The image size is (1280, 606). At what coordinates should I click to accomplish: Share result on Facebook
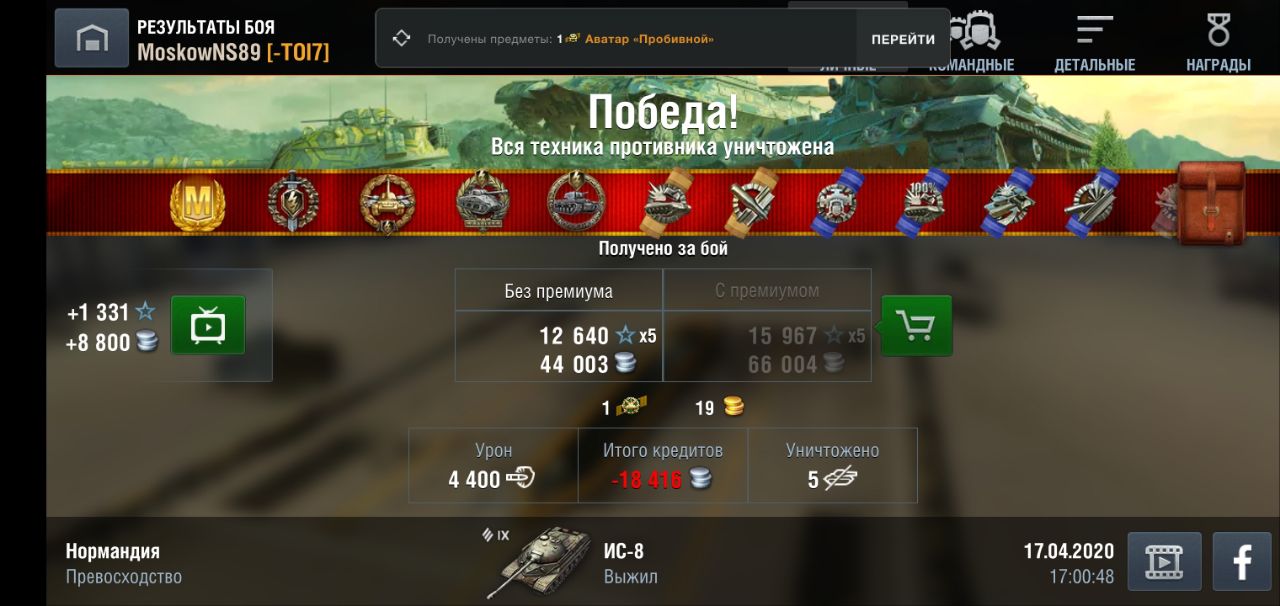coord(1242,562)
